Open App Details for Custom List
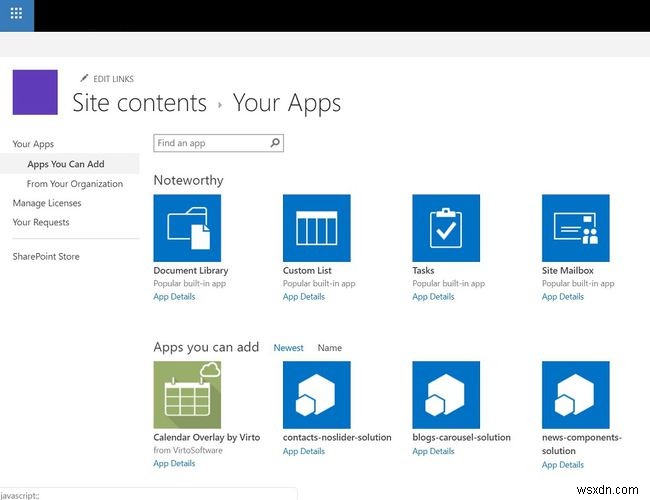Screen dimensions: 650x500 pos(304,296)
